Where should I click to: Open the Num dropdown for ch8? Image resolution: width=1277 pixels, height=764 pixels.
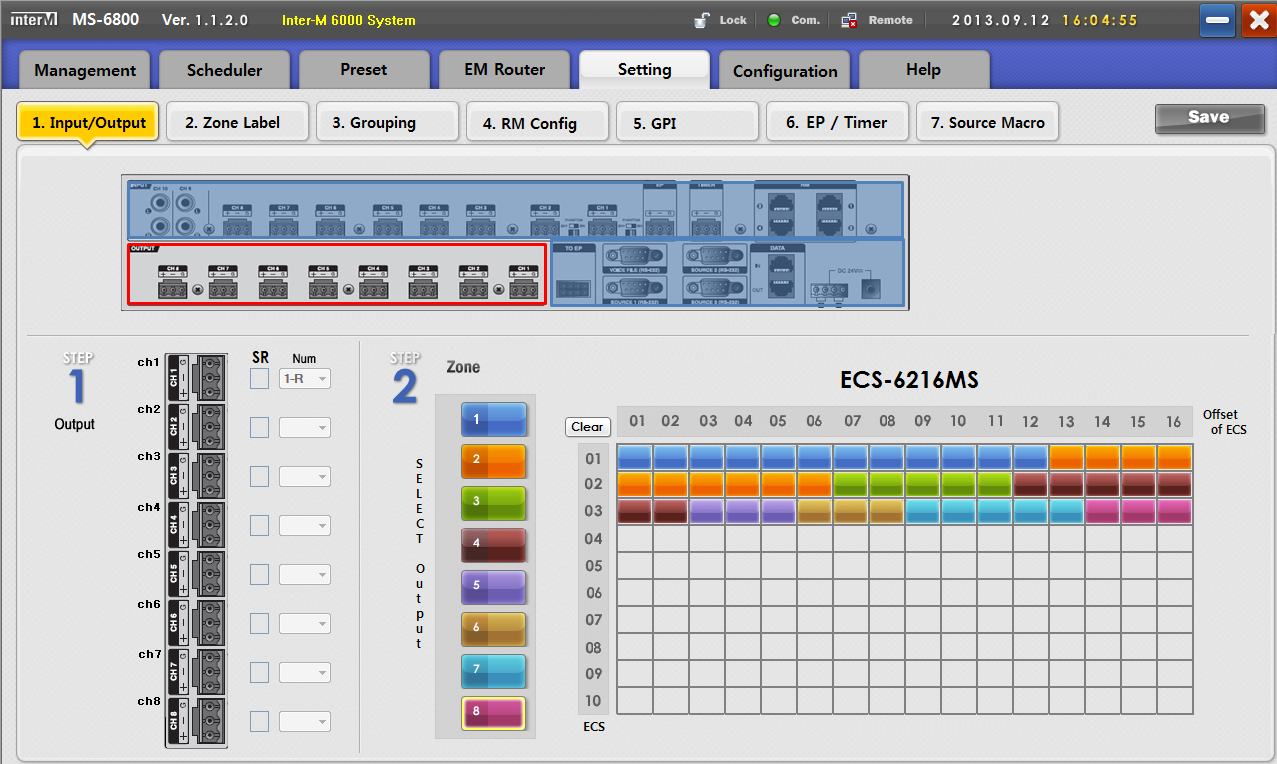(x=304, y=722)
